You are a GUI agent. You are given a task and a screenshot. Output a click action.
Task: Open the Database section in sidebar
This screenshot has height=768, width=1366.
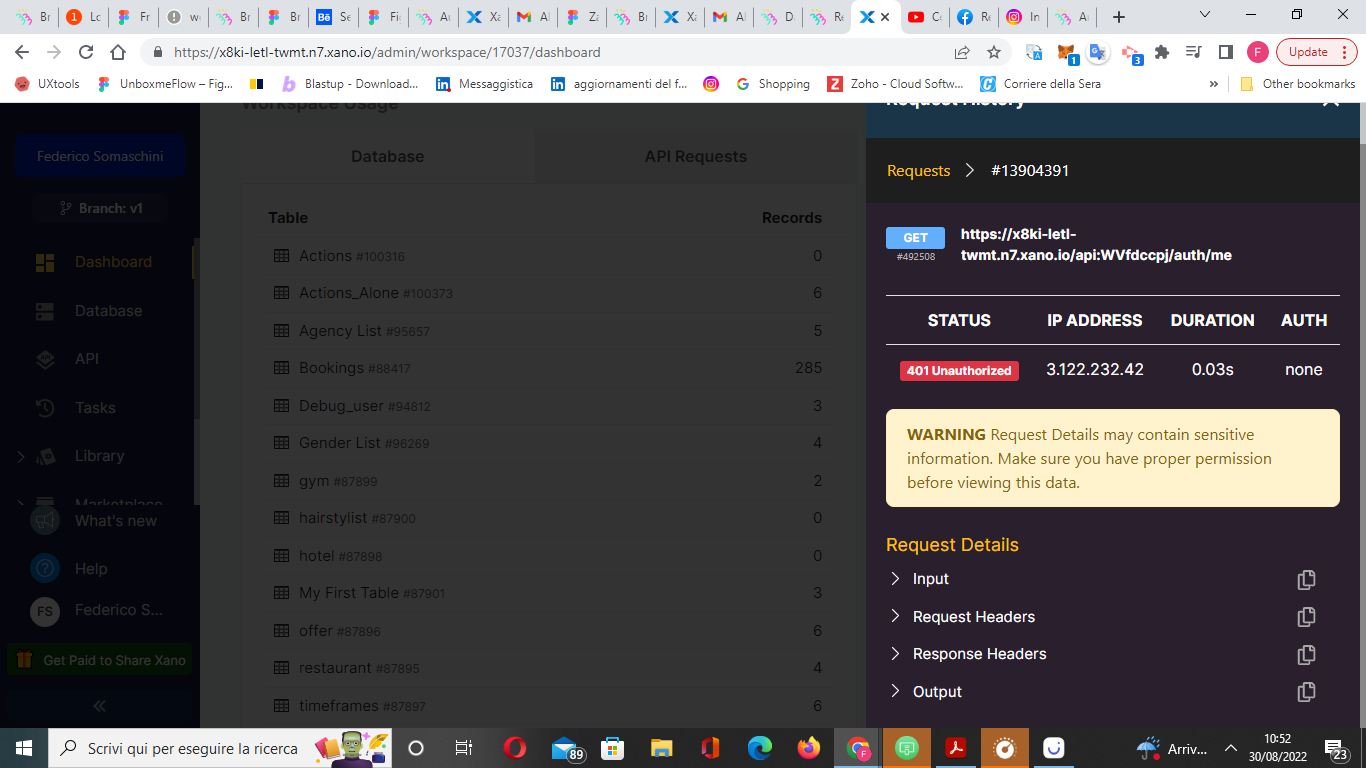click(108, 311)
